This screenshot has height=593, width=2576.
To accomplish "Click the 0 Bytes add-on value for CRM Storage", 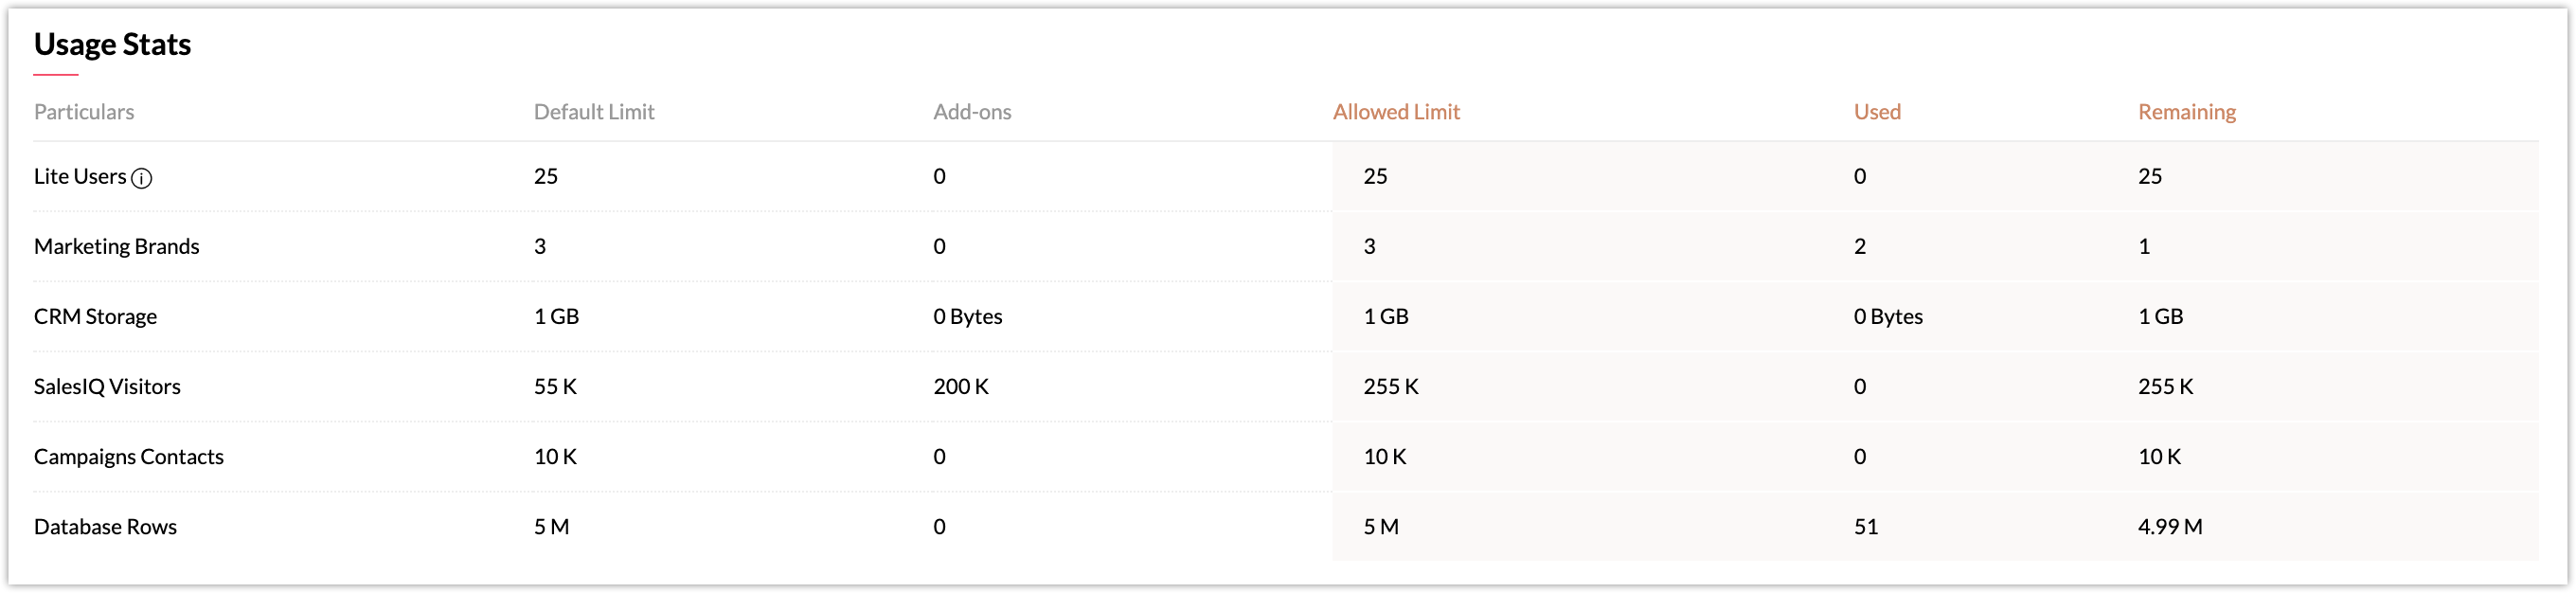I will [968, 316].
